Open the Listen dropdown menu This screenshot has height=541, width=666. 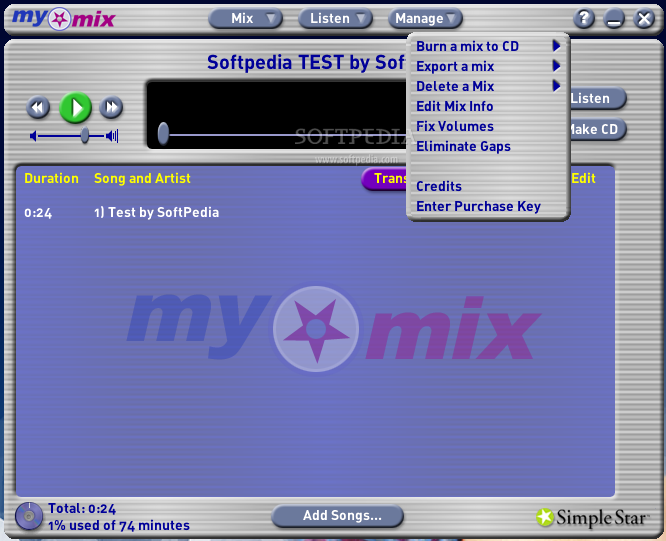pos(335,19)
